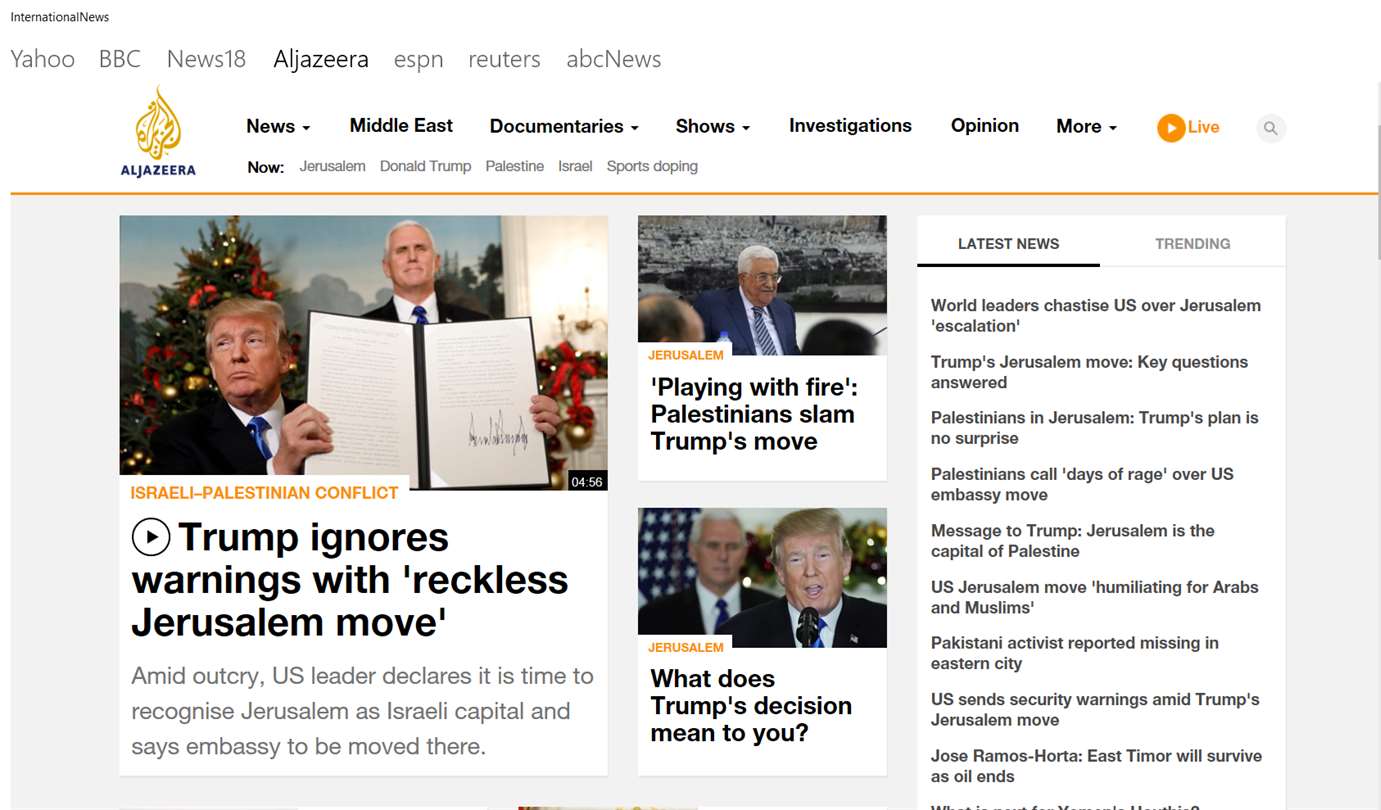Image resolution: width=1381 pixels, height=810 pixels.
Task: Click Jerusalem tag above 'Playing with fire'
Action: click(685, 355)
